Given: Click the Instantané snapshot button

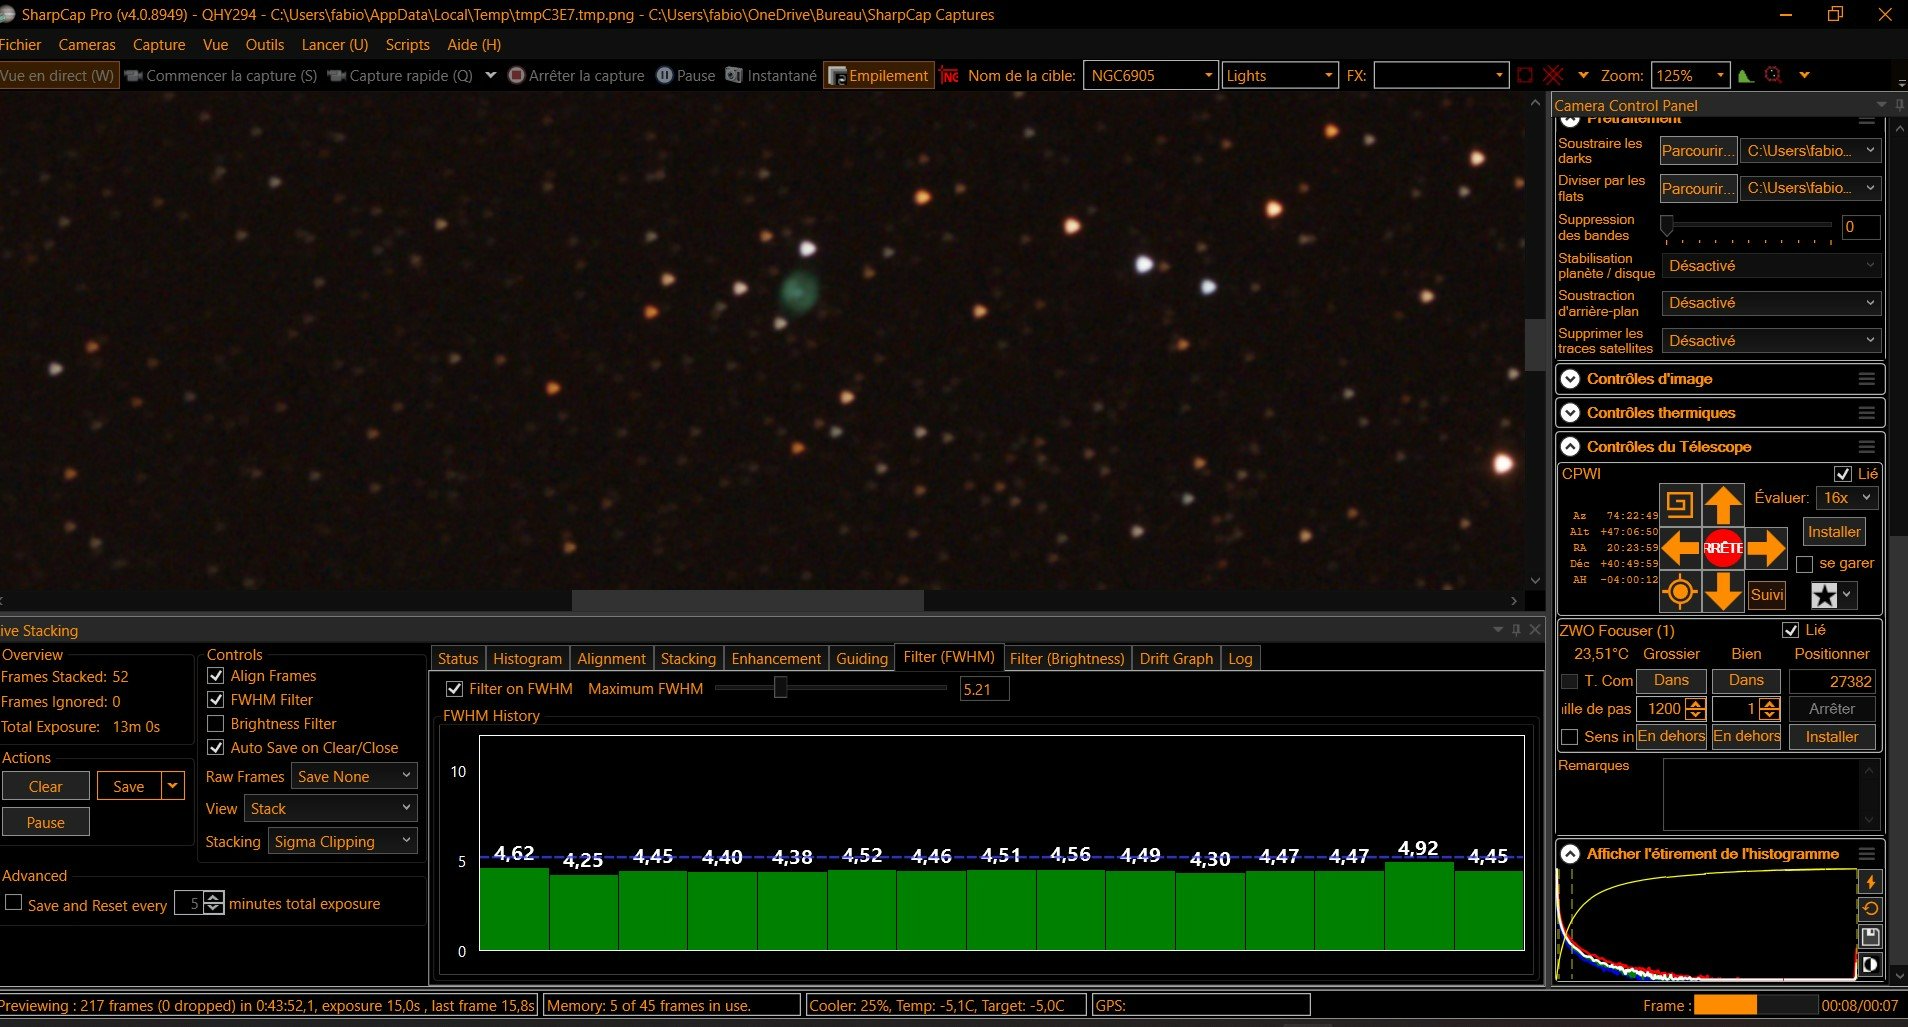Looking at the screenshot, I should pos(771,76).
